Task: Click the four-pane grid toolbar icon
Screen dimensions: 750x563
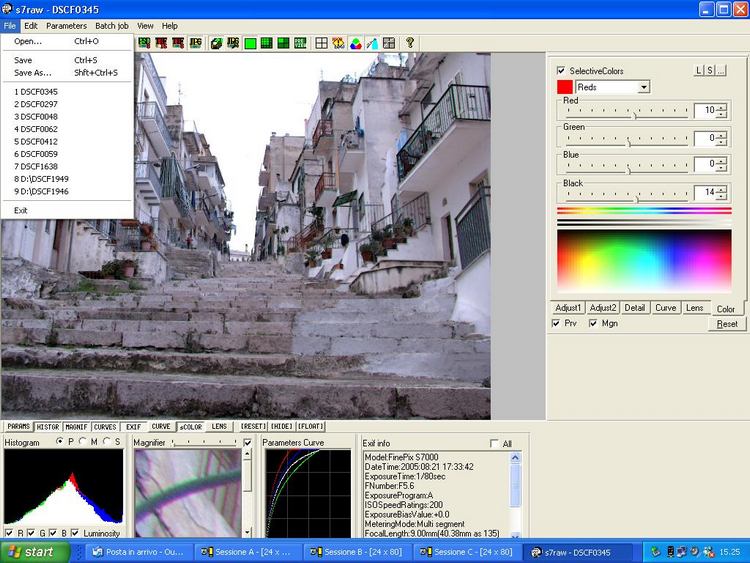Action: 322,43
